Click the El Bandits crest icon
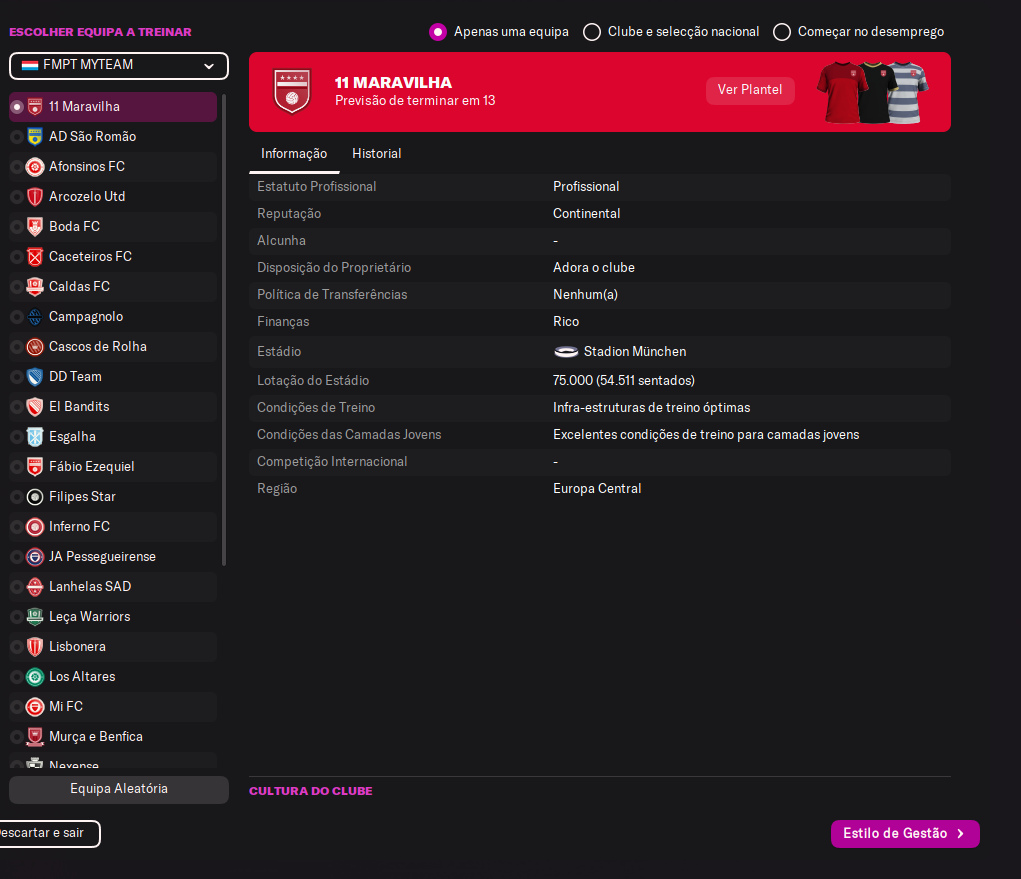 [35, 406]
